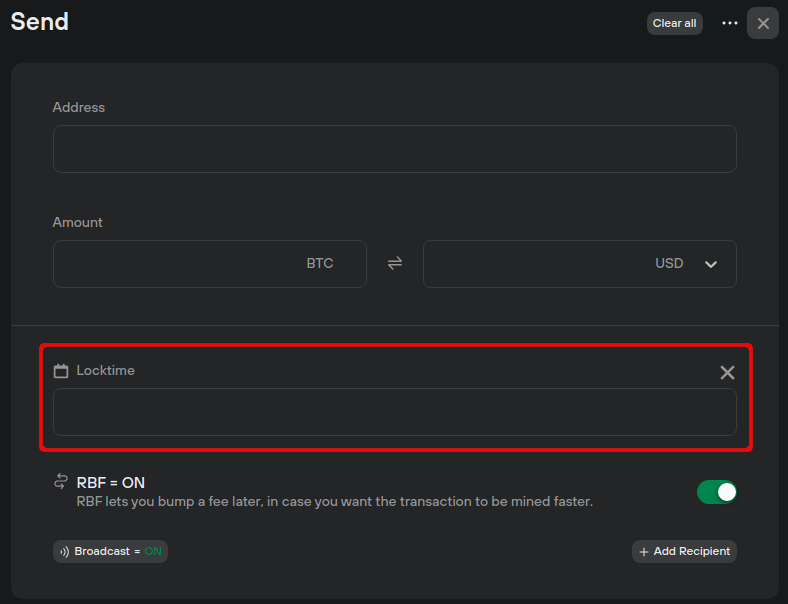
Task: Focus the USD fiat amount field
Action: tap(579, 264)
